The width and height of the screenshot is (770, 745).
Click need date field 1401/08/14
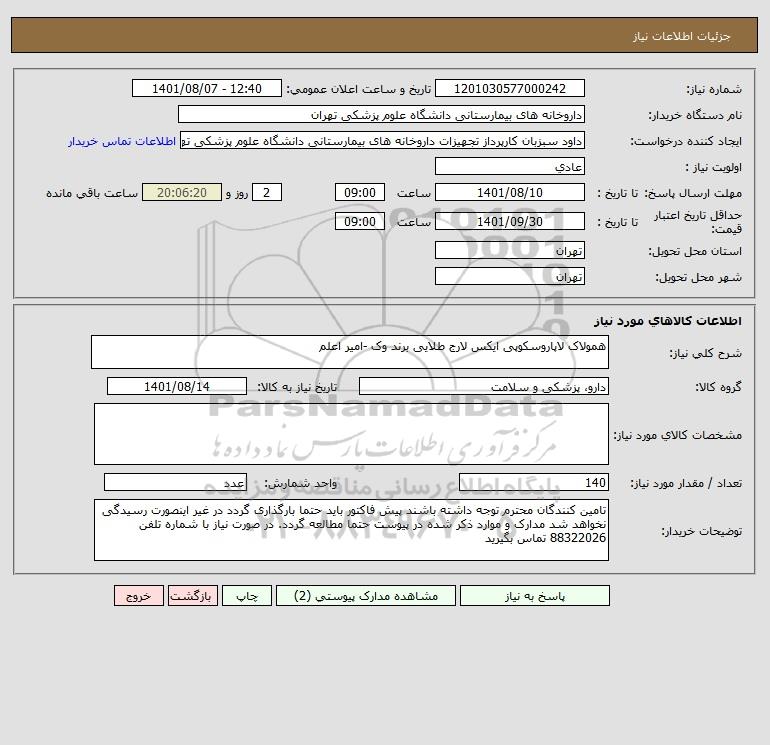[177, 386]
